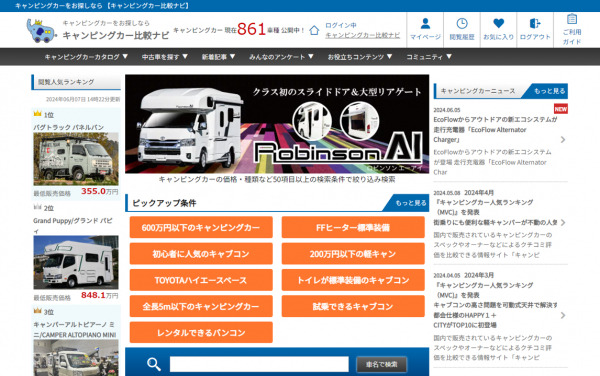Click the car name search field

pyautogui.click(x=259, y=364)
